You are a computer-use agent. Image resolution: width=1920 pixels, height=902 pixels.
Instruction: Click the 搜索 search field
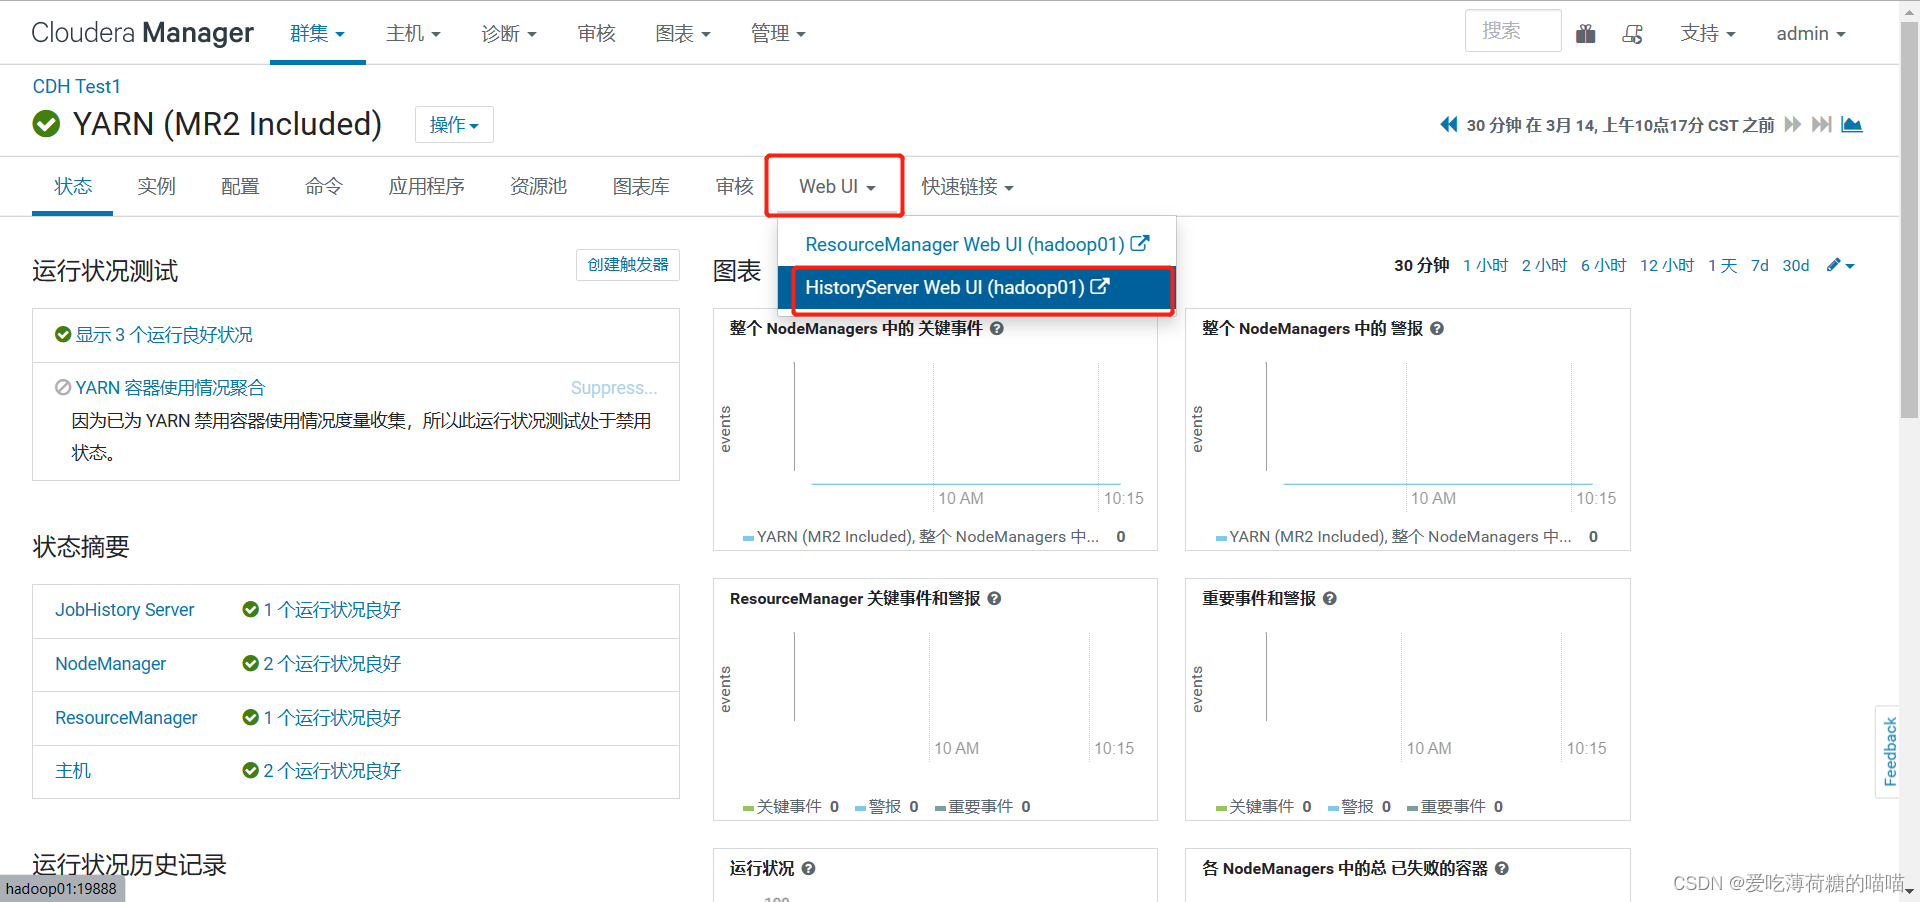pos(1513,31)
